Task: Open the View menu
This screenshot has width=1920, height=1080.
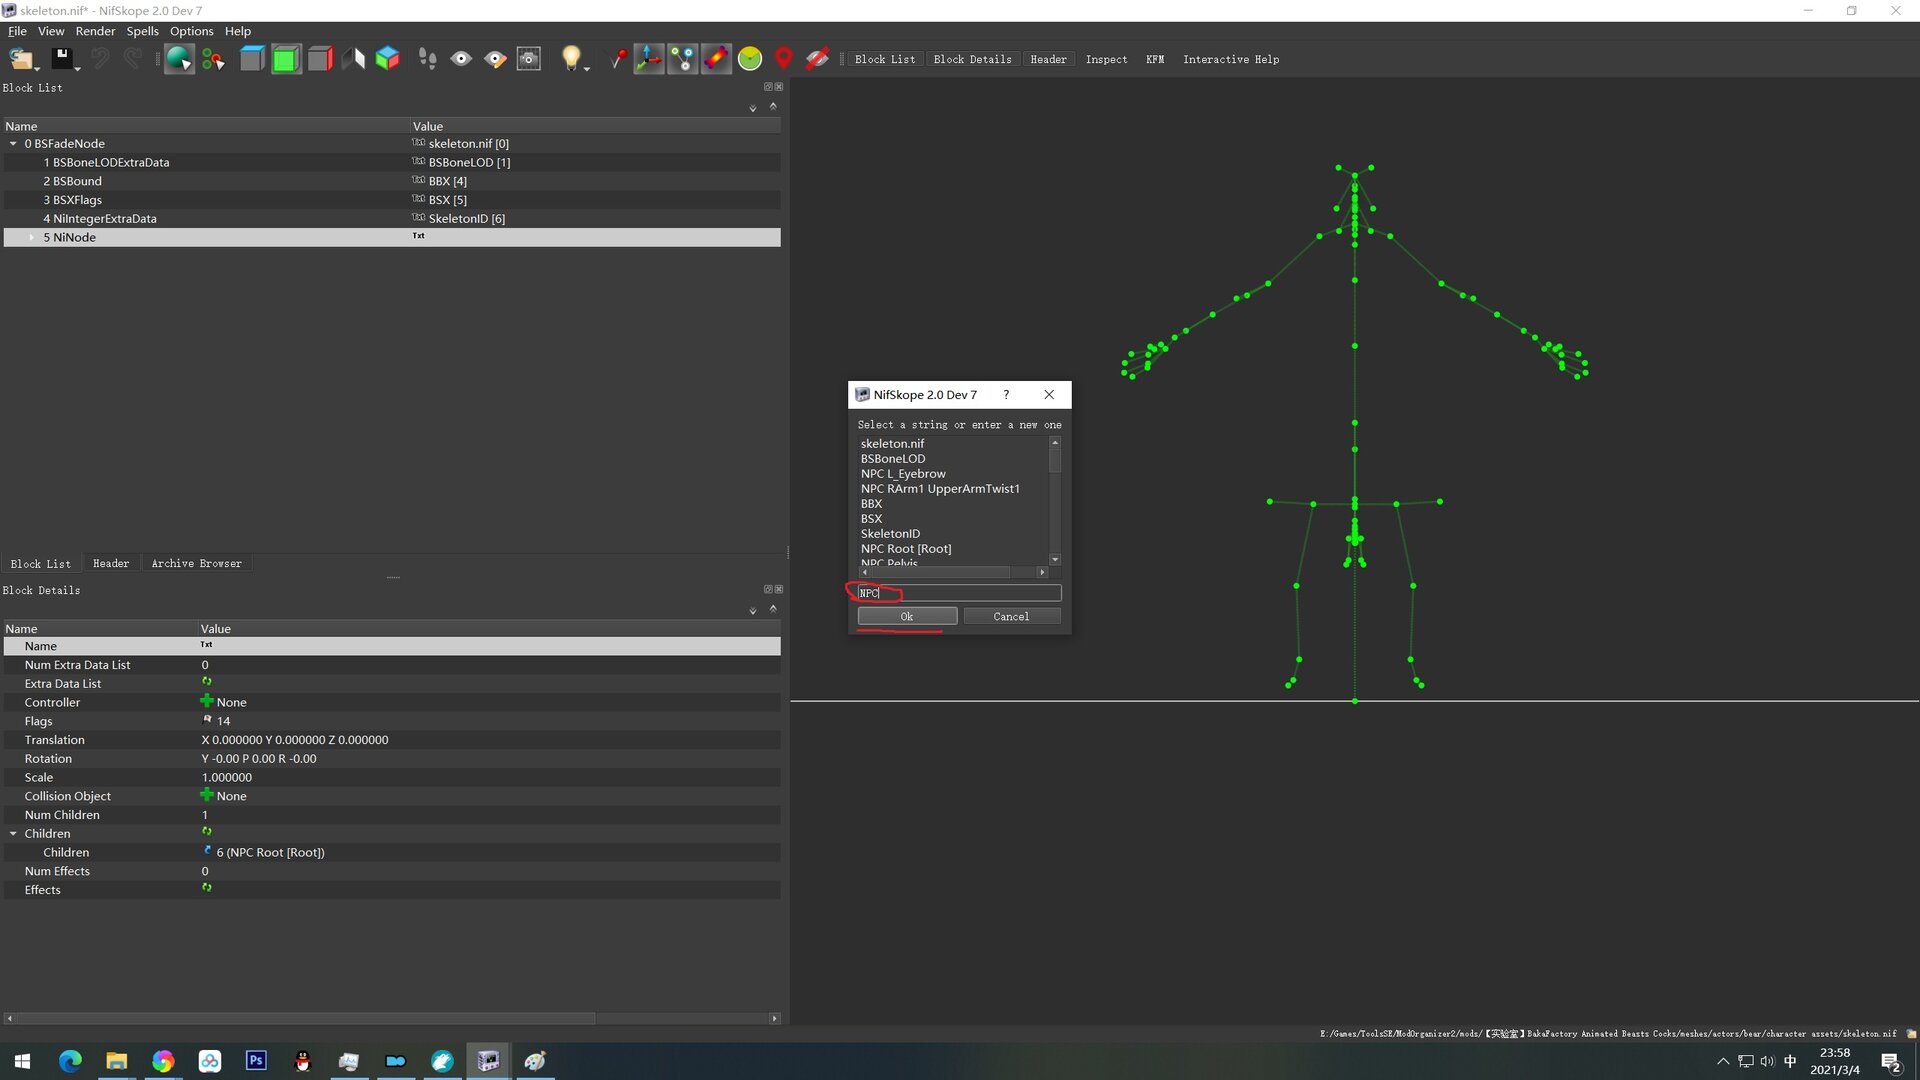Action: (51, 31)
